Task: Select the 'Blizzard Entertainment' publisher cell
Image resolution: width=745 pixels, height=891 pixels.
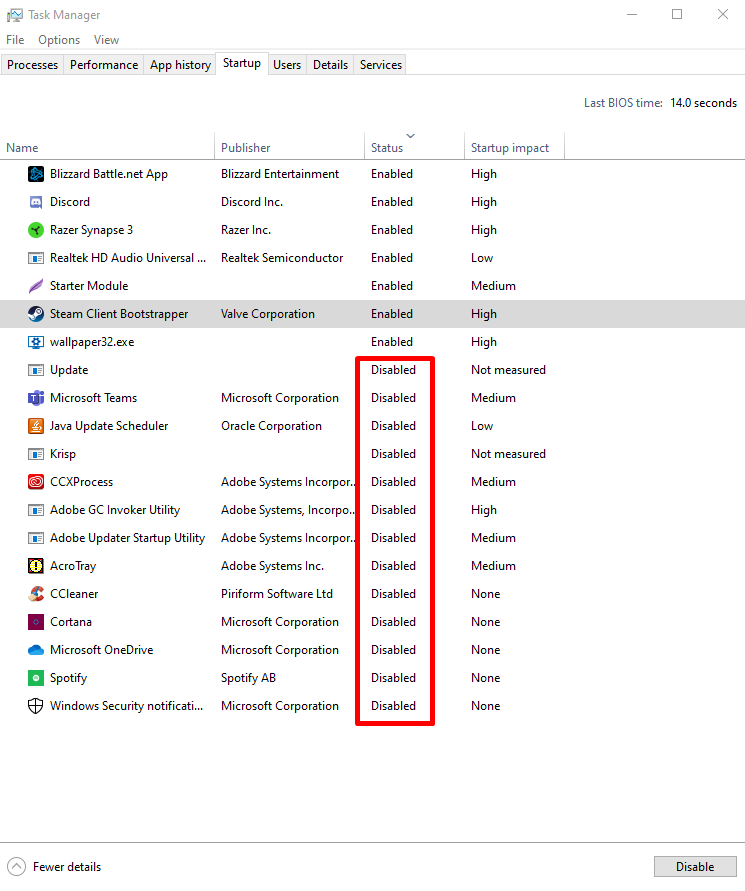Action: point(280,174)
